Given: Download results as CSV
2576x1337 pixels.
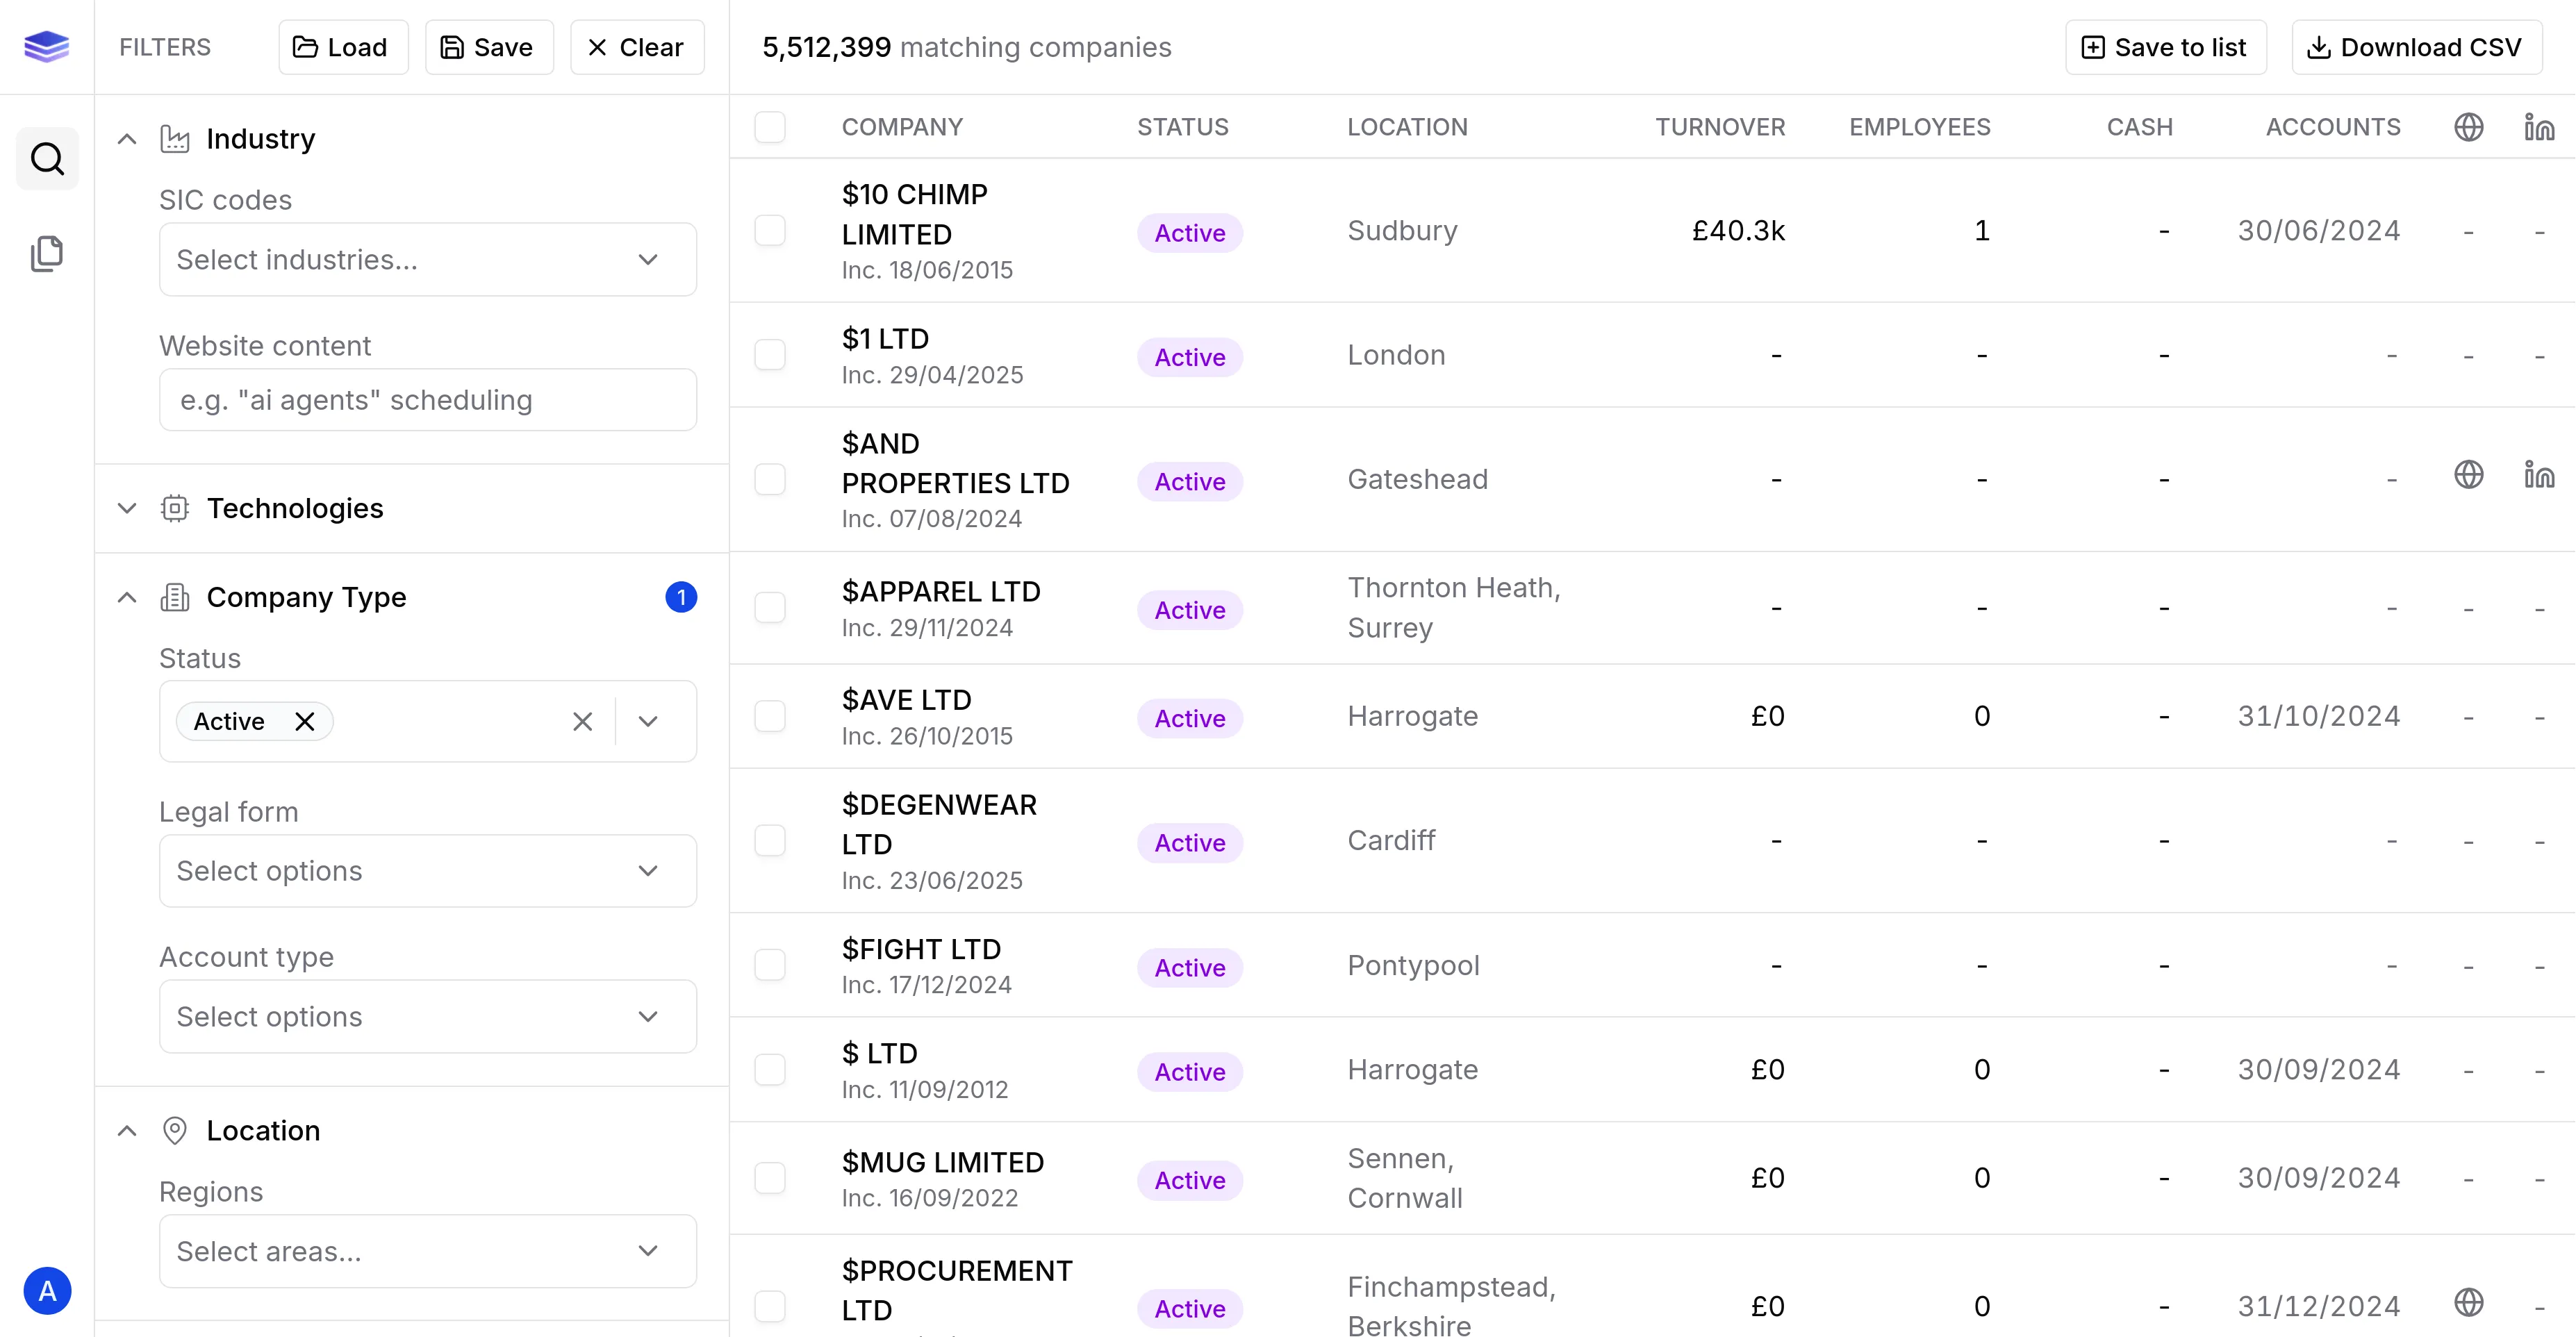Looking at the screenshot, I should [x=2416, y=47].
